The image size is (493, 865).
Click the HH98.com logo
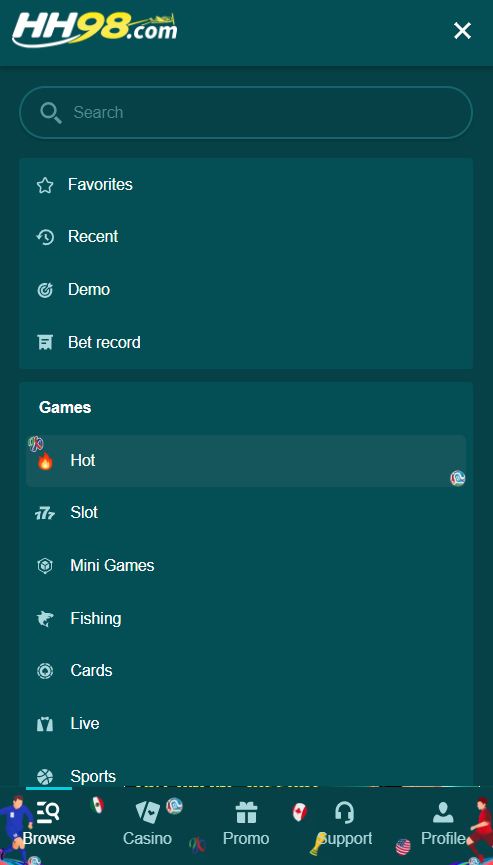(x=95, y=29)
